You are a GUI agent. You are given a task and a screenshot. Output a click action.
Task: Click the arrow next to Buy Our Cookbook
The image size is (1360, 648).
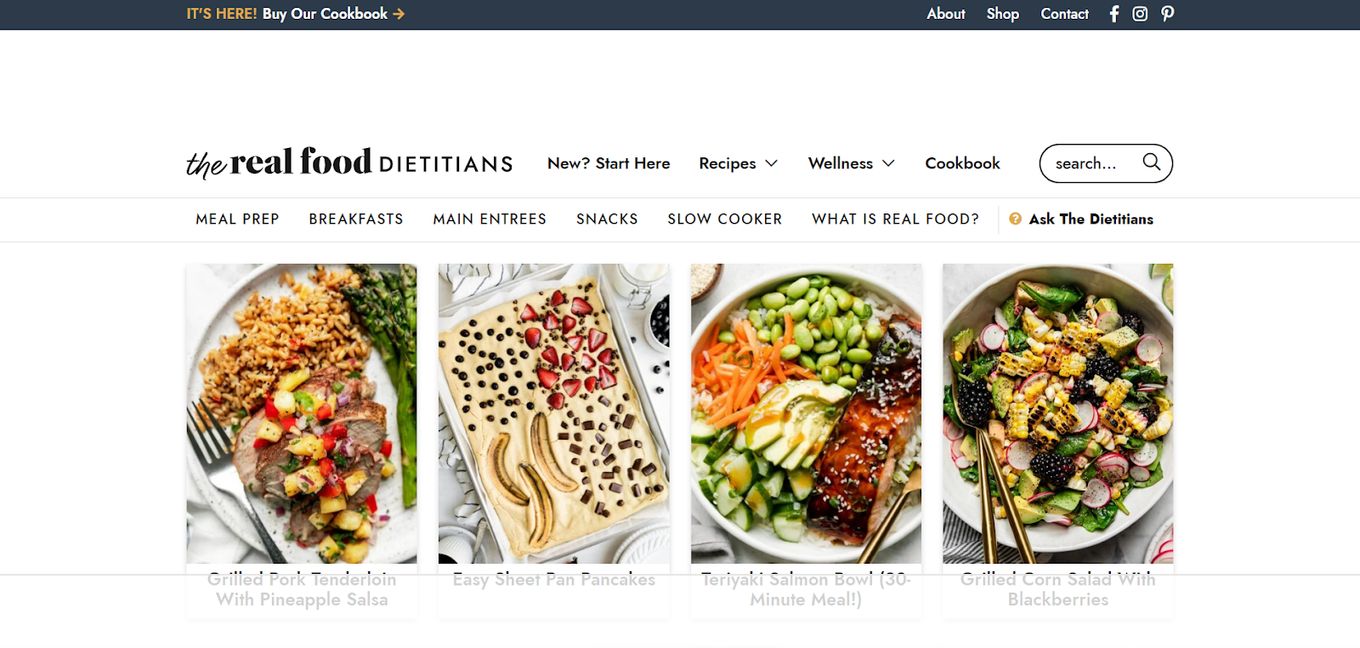399,14
